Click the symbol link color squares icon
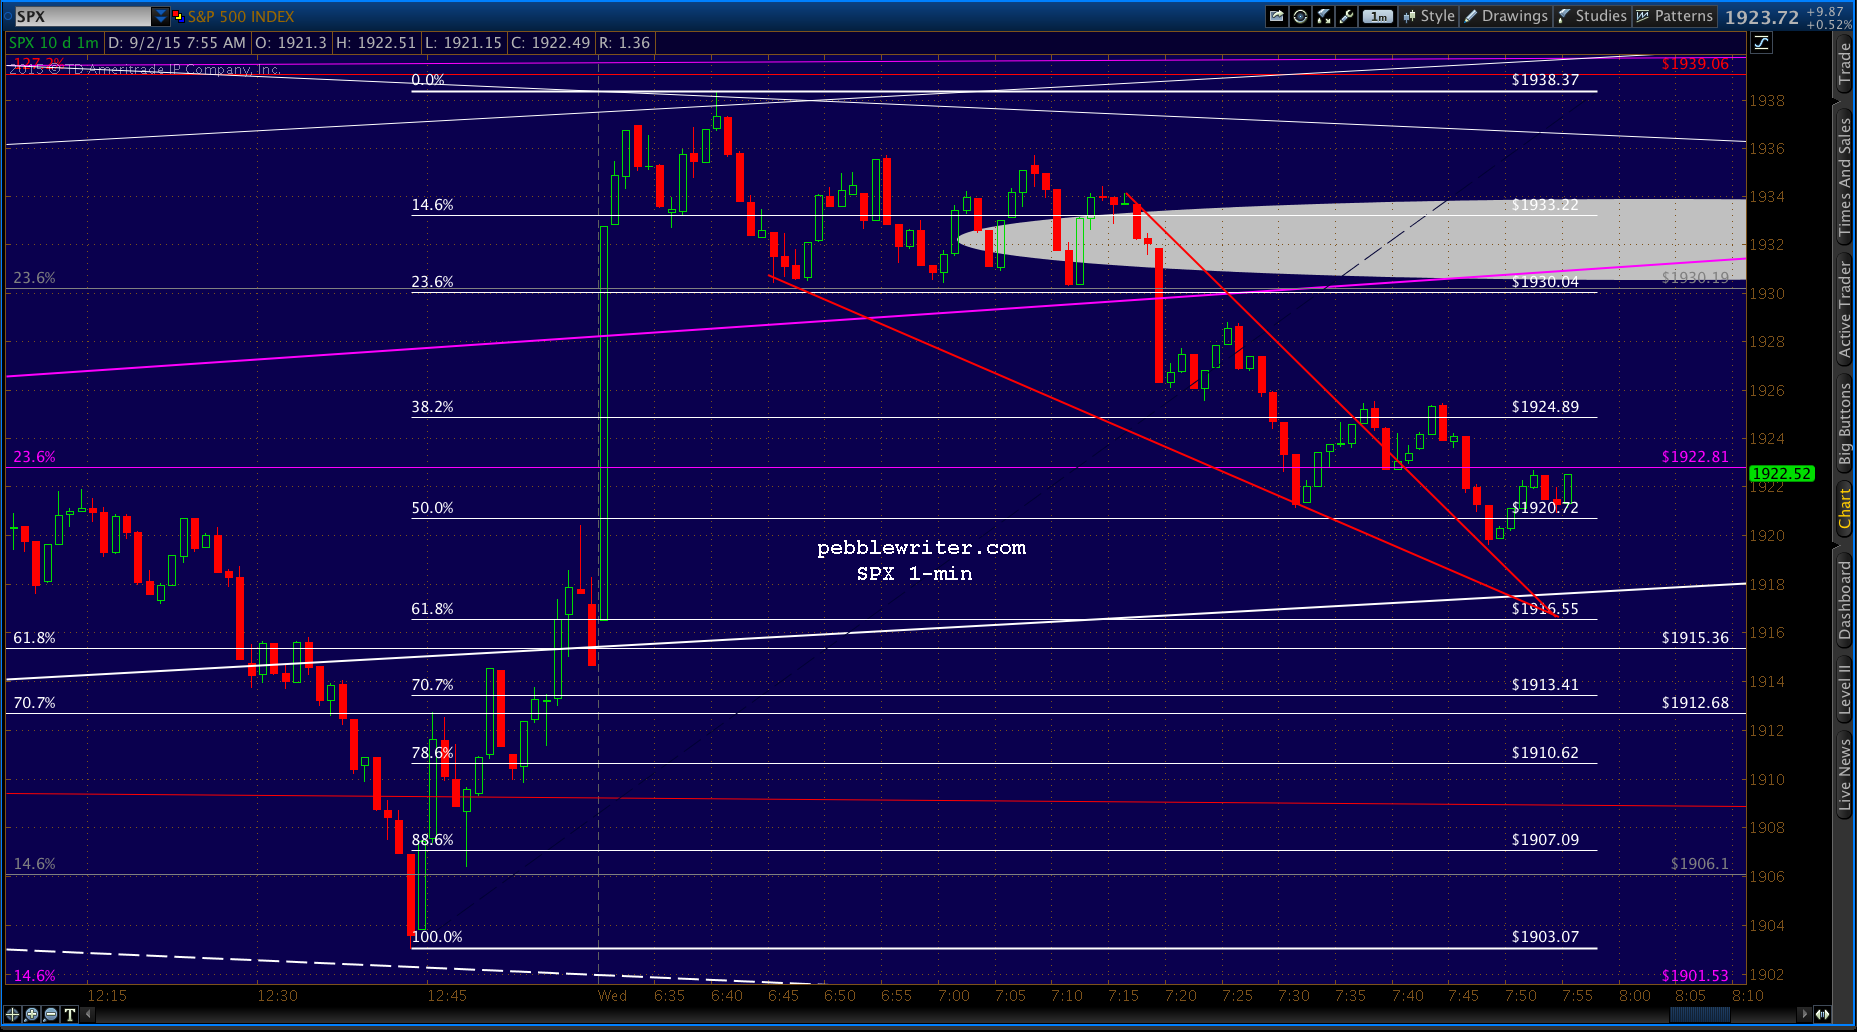This screenshot has height=1032, width=1857. (x=178, y=16)
